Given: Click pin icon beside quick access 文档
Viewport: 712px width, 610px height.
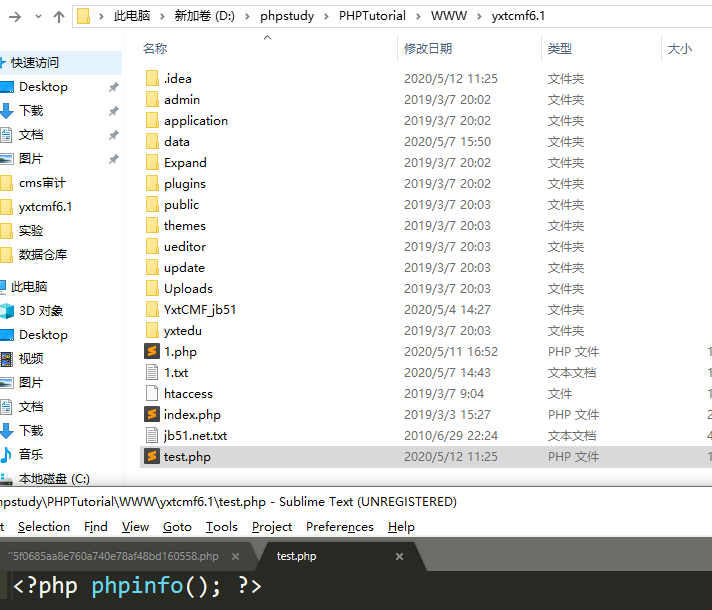Looking at the screenshot, I should click(114, 135).
